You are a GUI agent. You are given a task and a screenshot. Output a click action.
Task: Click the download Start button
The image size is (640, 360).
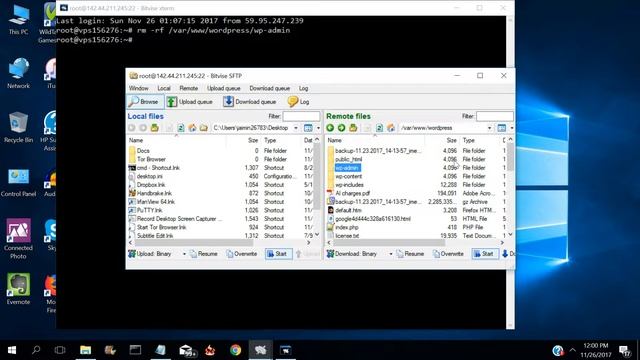click(x=485, y=254)
